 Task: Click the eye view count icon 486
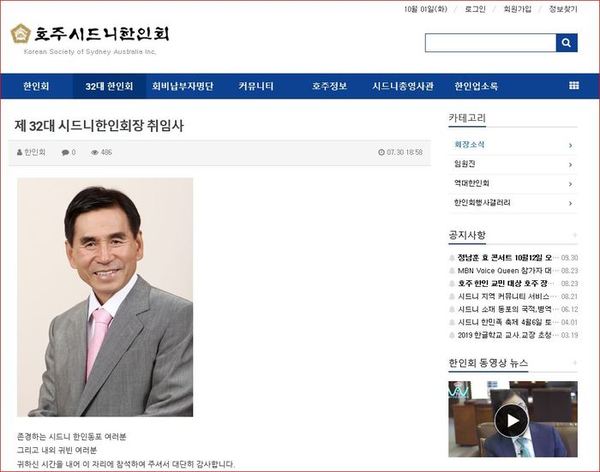coord(94,152)
